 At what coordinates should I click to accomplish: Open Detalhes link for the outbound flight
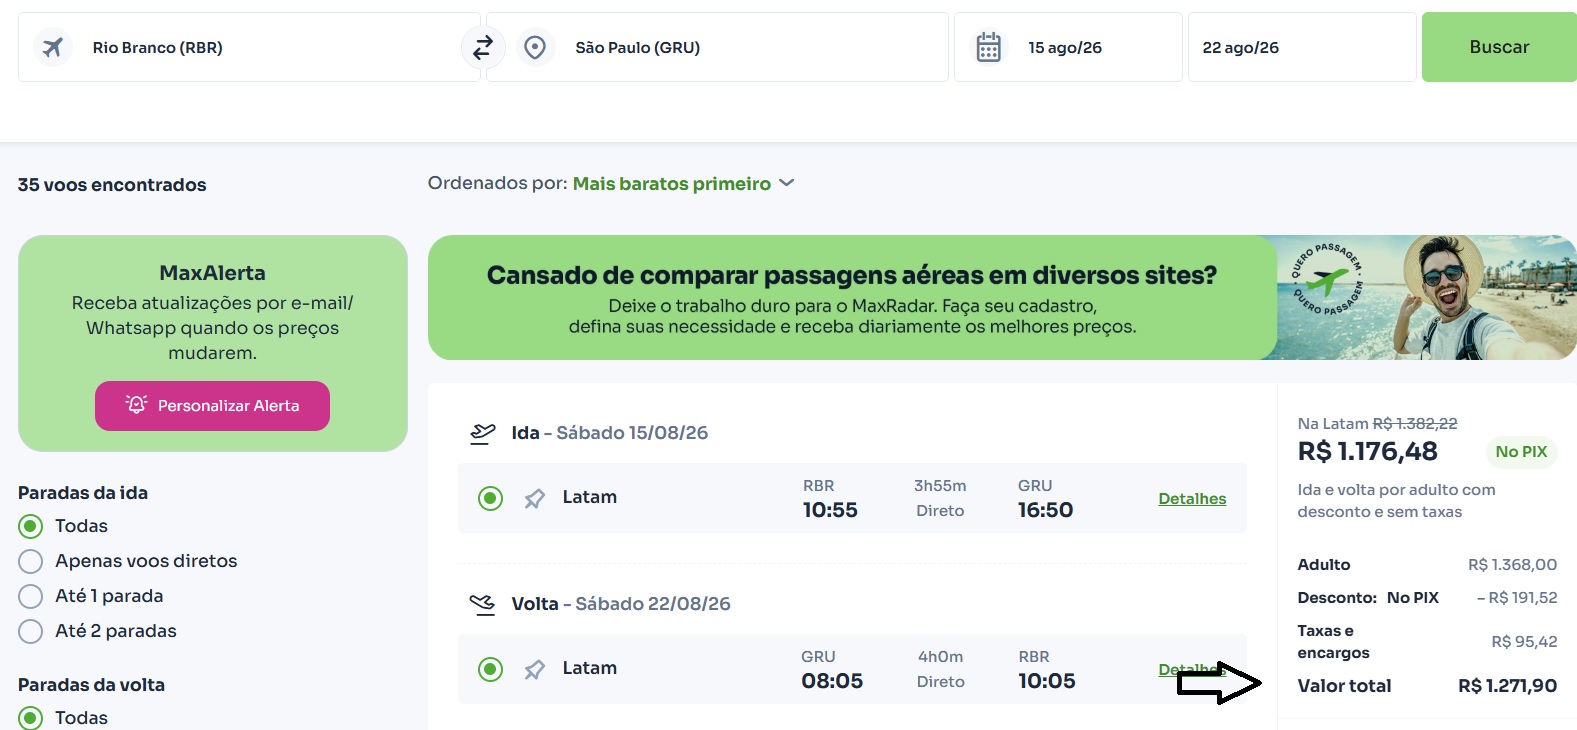click(1192, 499)
